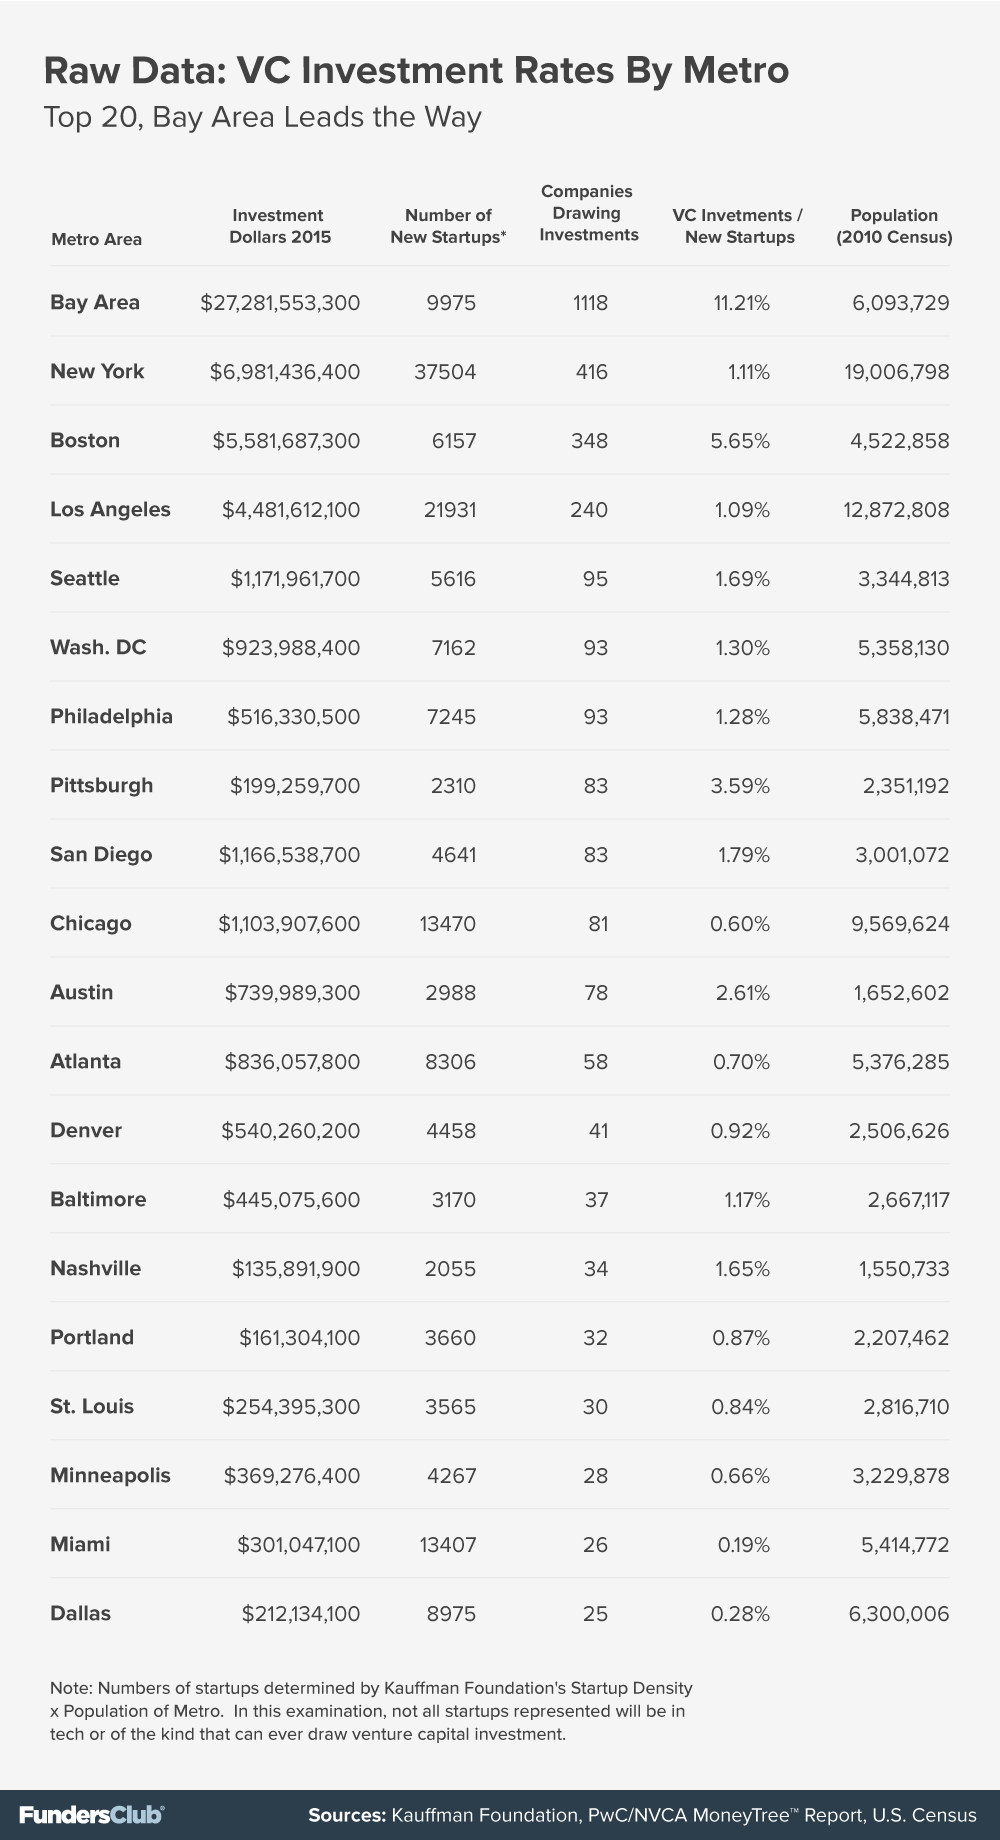The height and width of the screenshot is (1840, 1000).
Task: Select Miami's $301,047,100 investment amount
Action: click(x=298, y=1544)
